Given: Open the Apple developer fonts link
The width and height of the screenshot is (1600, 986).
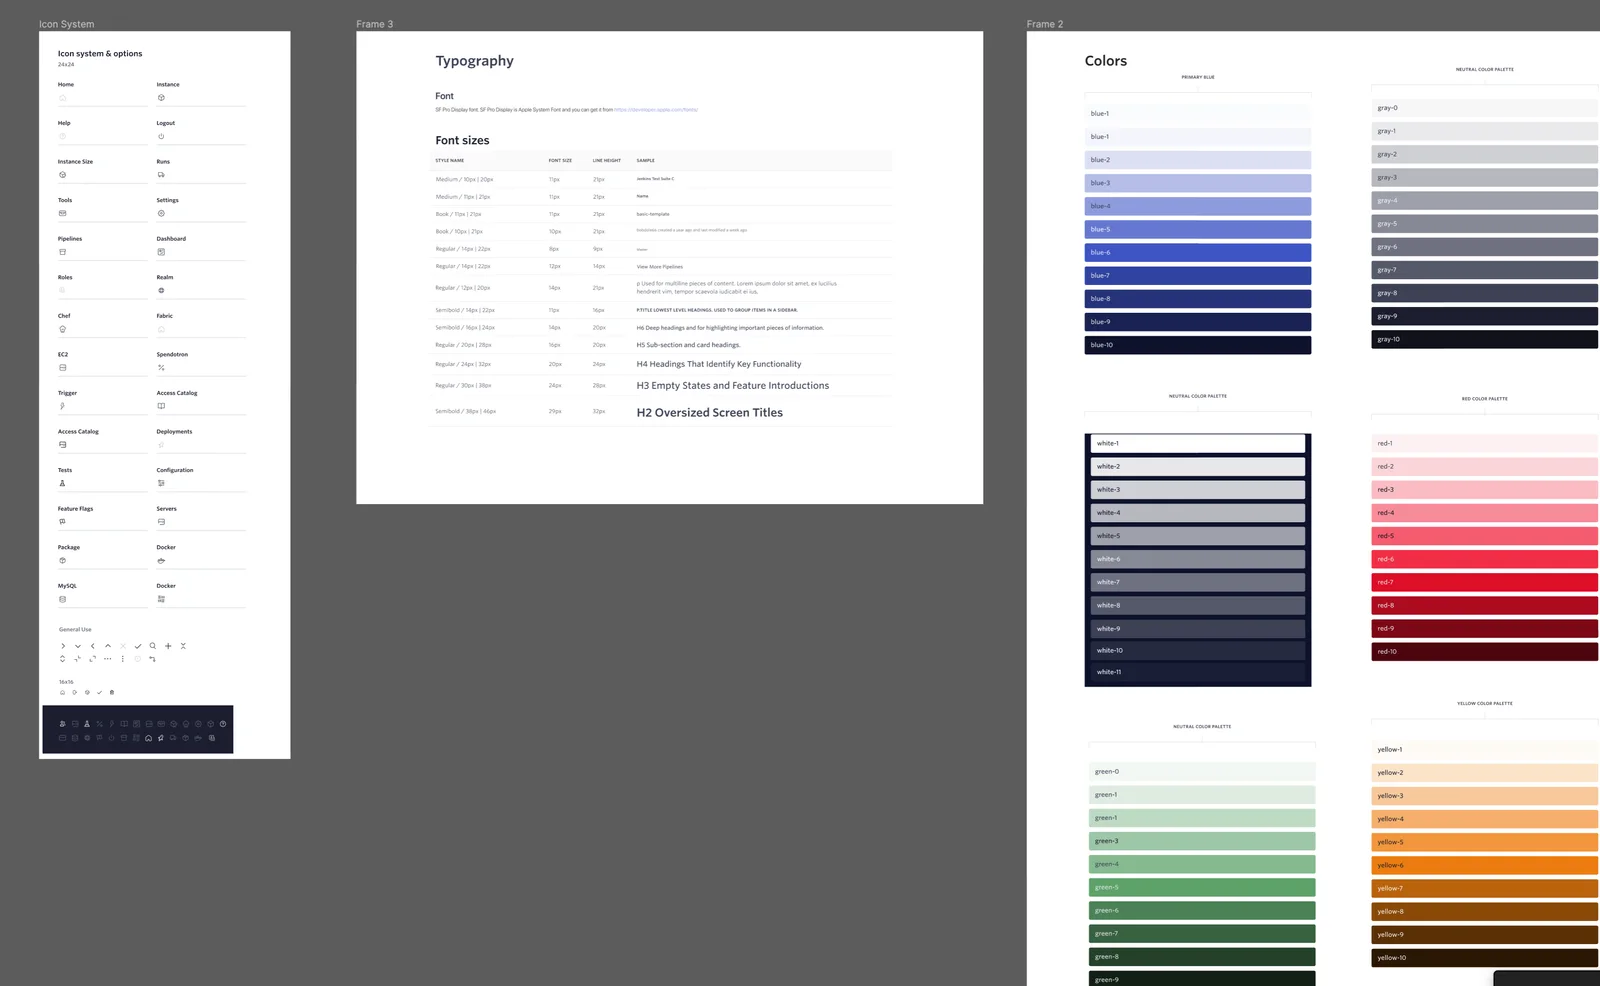Looking at the screenshot, I should point(656,110).
